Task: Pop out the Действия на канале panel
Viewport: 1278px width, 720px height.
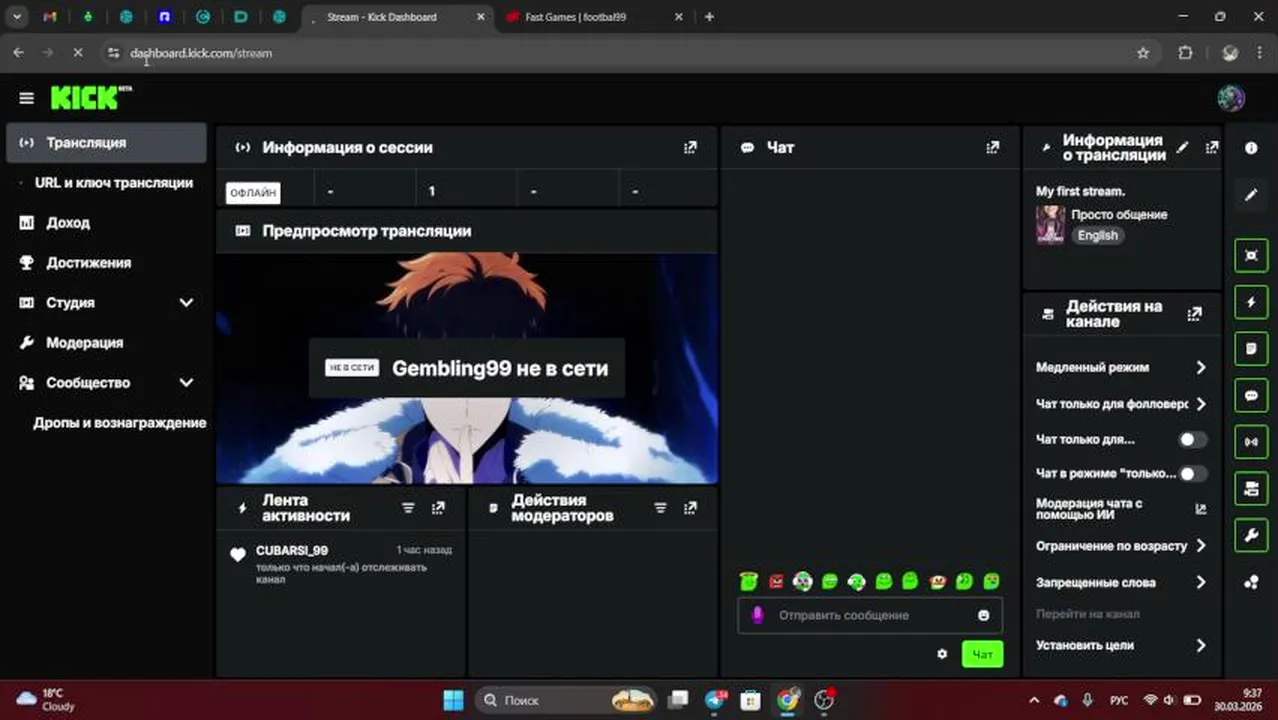Action: tap(1194, 314)
